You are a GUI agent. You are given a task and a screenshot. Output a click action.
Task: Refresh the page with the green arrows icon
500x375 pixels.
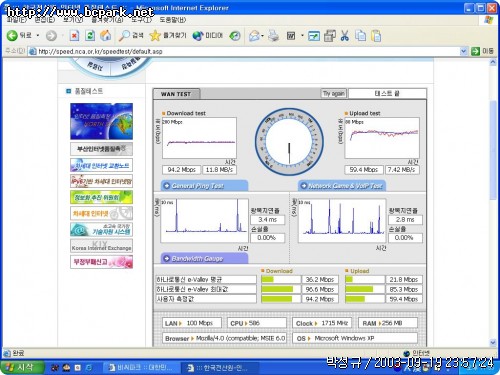pyautogui.click(x=90, y=36)
